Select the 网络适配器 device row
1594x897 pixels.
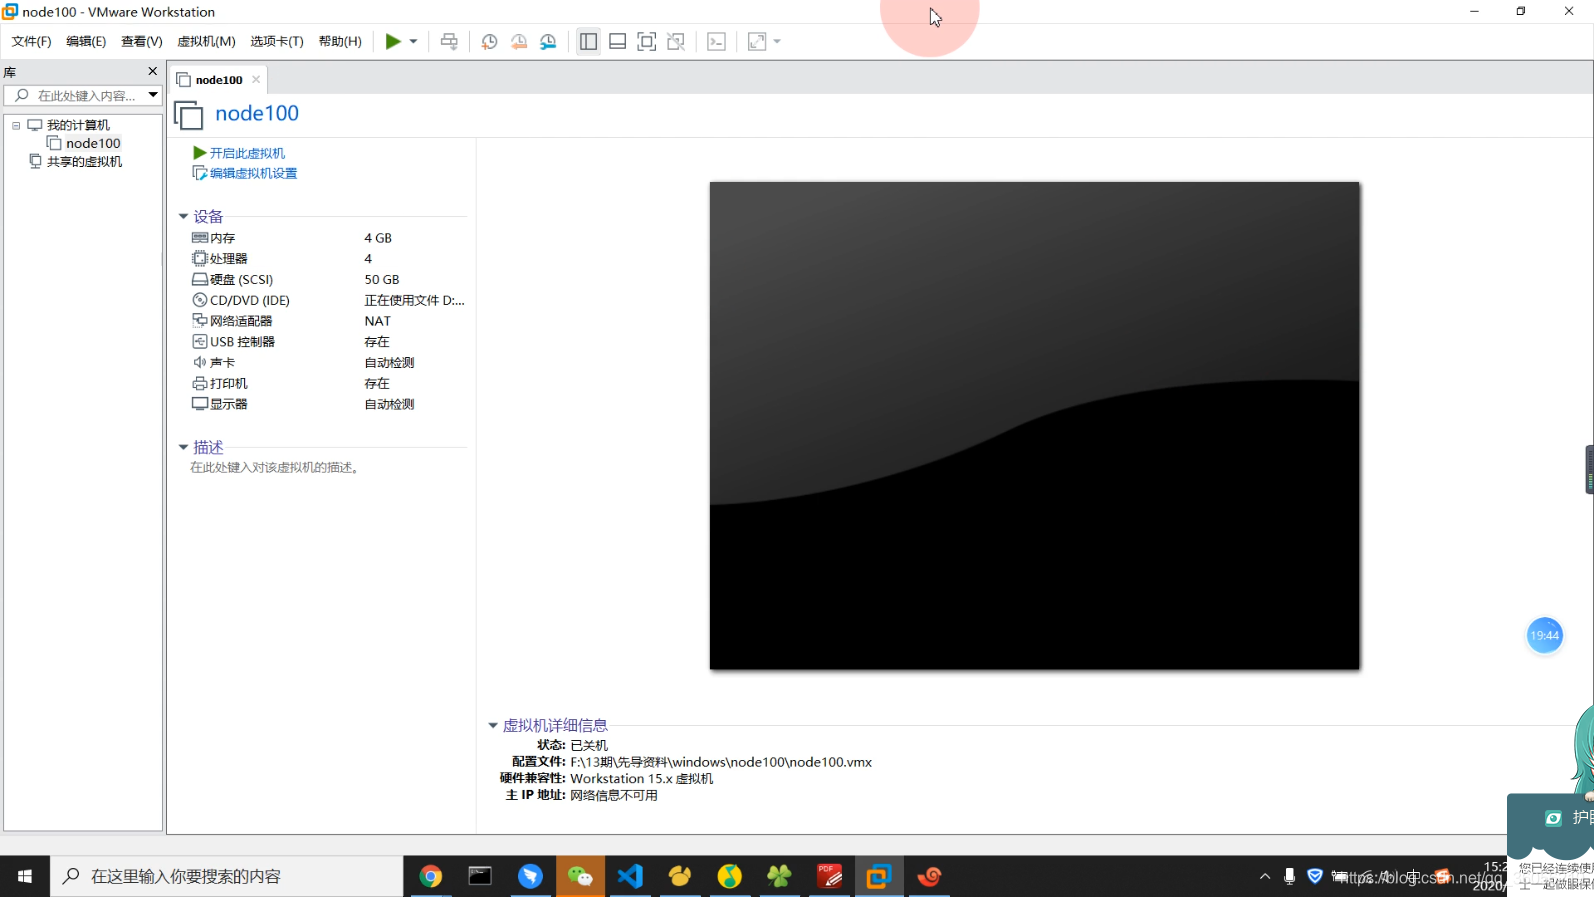[x=328, y=321]
